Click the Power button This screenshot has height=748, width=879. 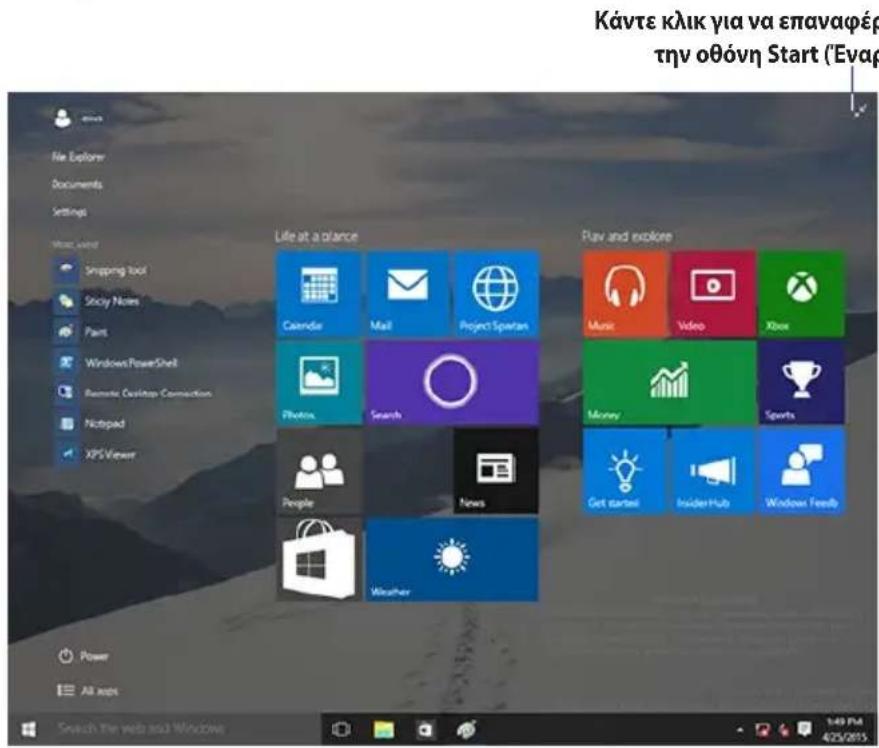pos(83,656)
